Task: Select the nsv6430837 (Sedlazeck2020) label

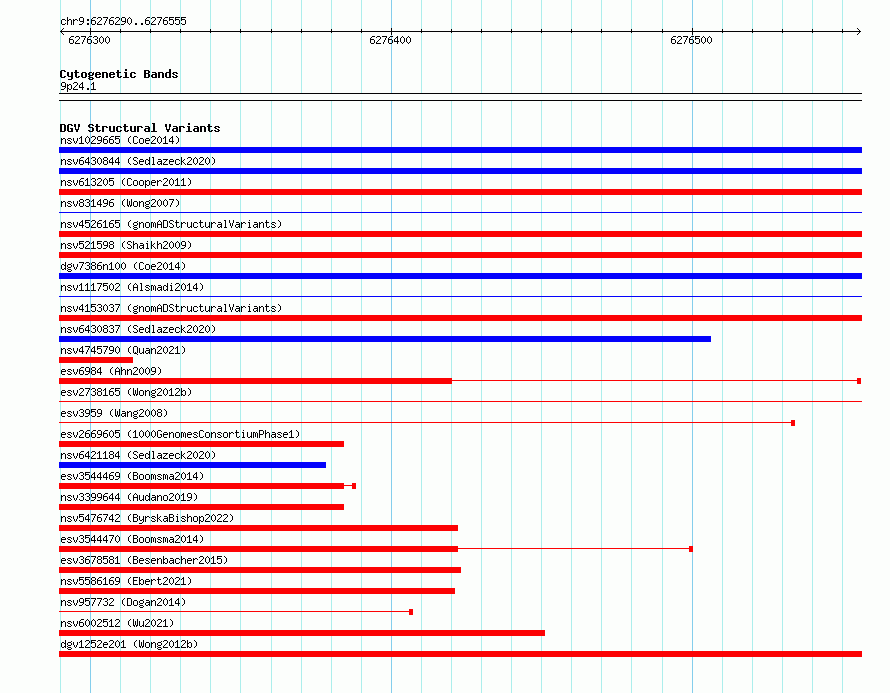Action: (x=138, y=329)
